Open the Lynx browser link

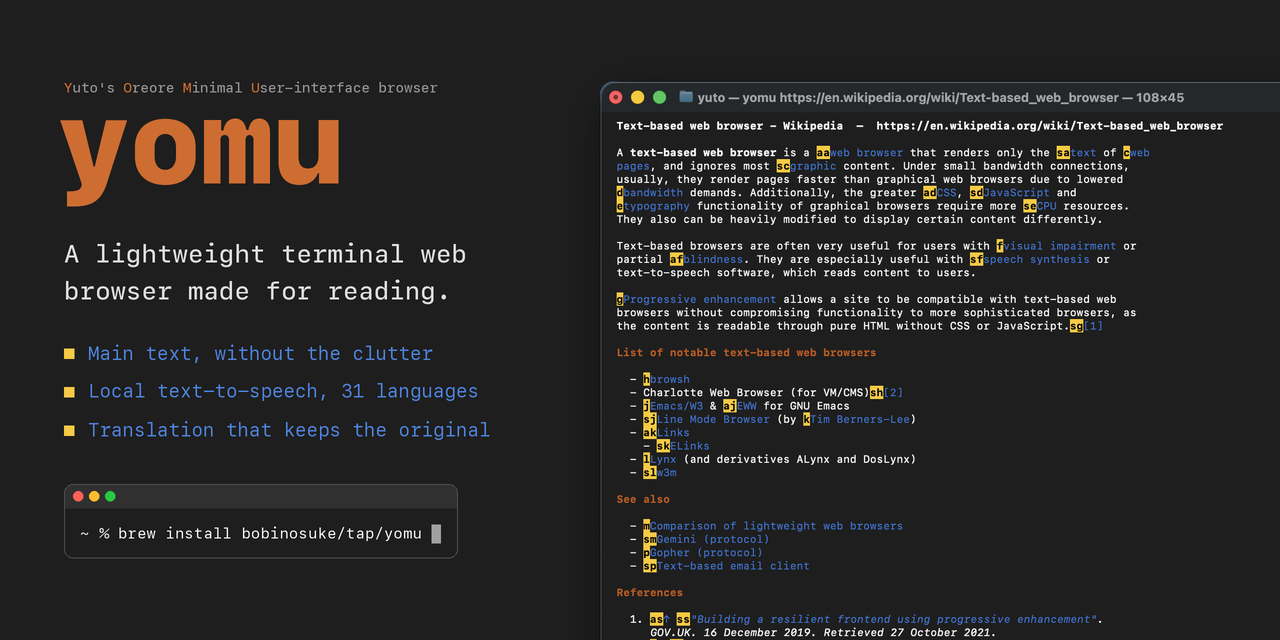[663, 459]
